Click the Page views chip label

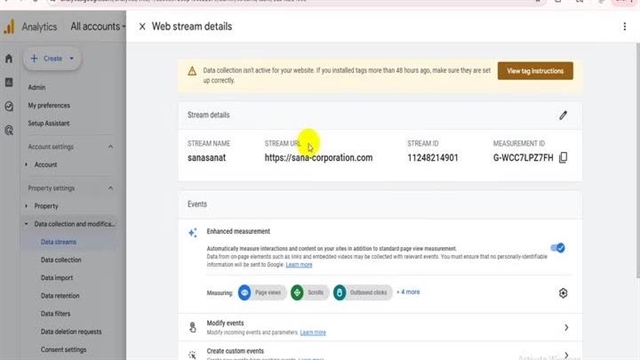(x=268, y=293)
